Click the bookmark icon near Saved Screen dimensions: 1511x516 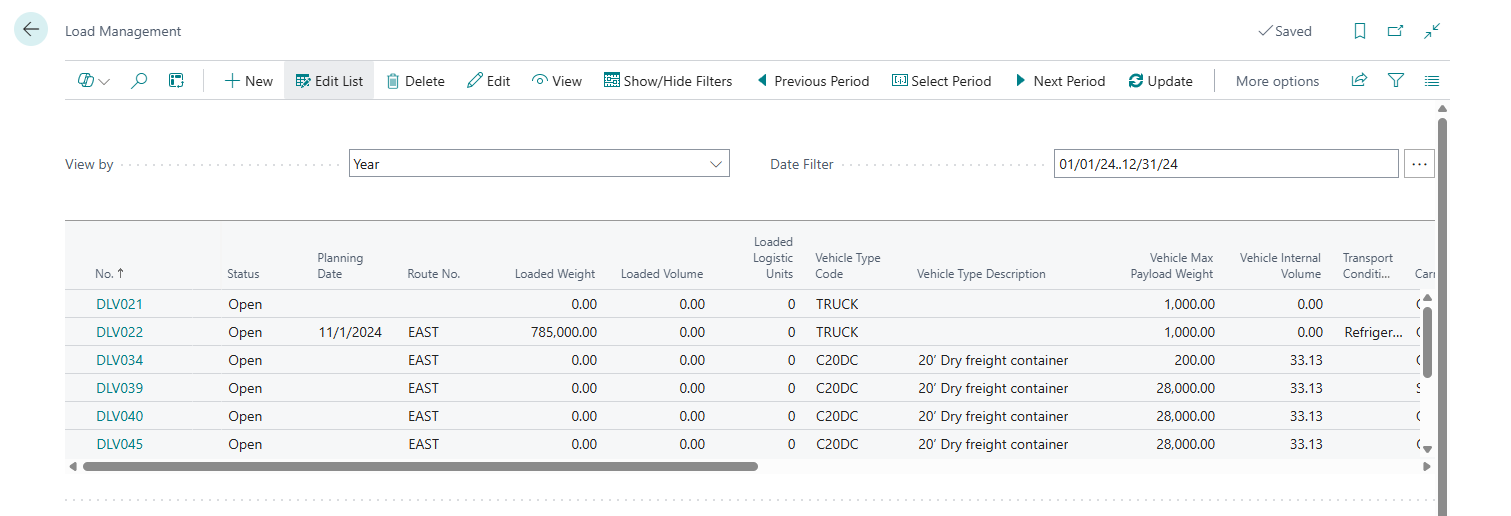coord(1359,31)
